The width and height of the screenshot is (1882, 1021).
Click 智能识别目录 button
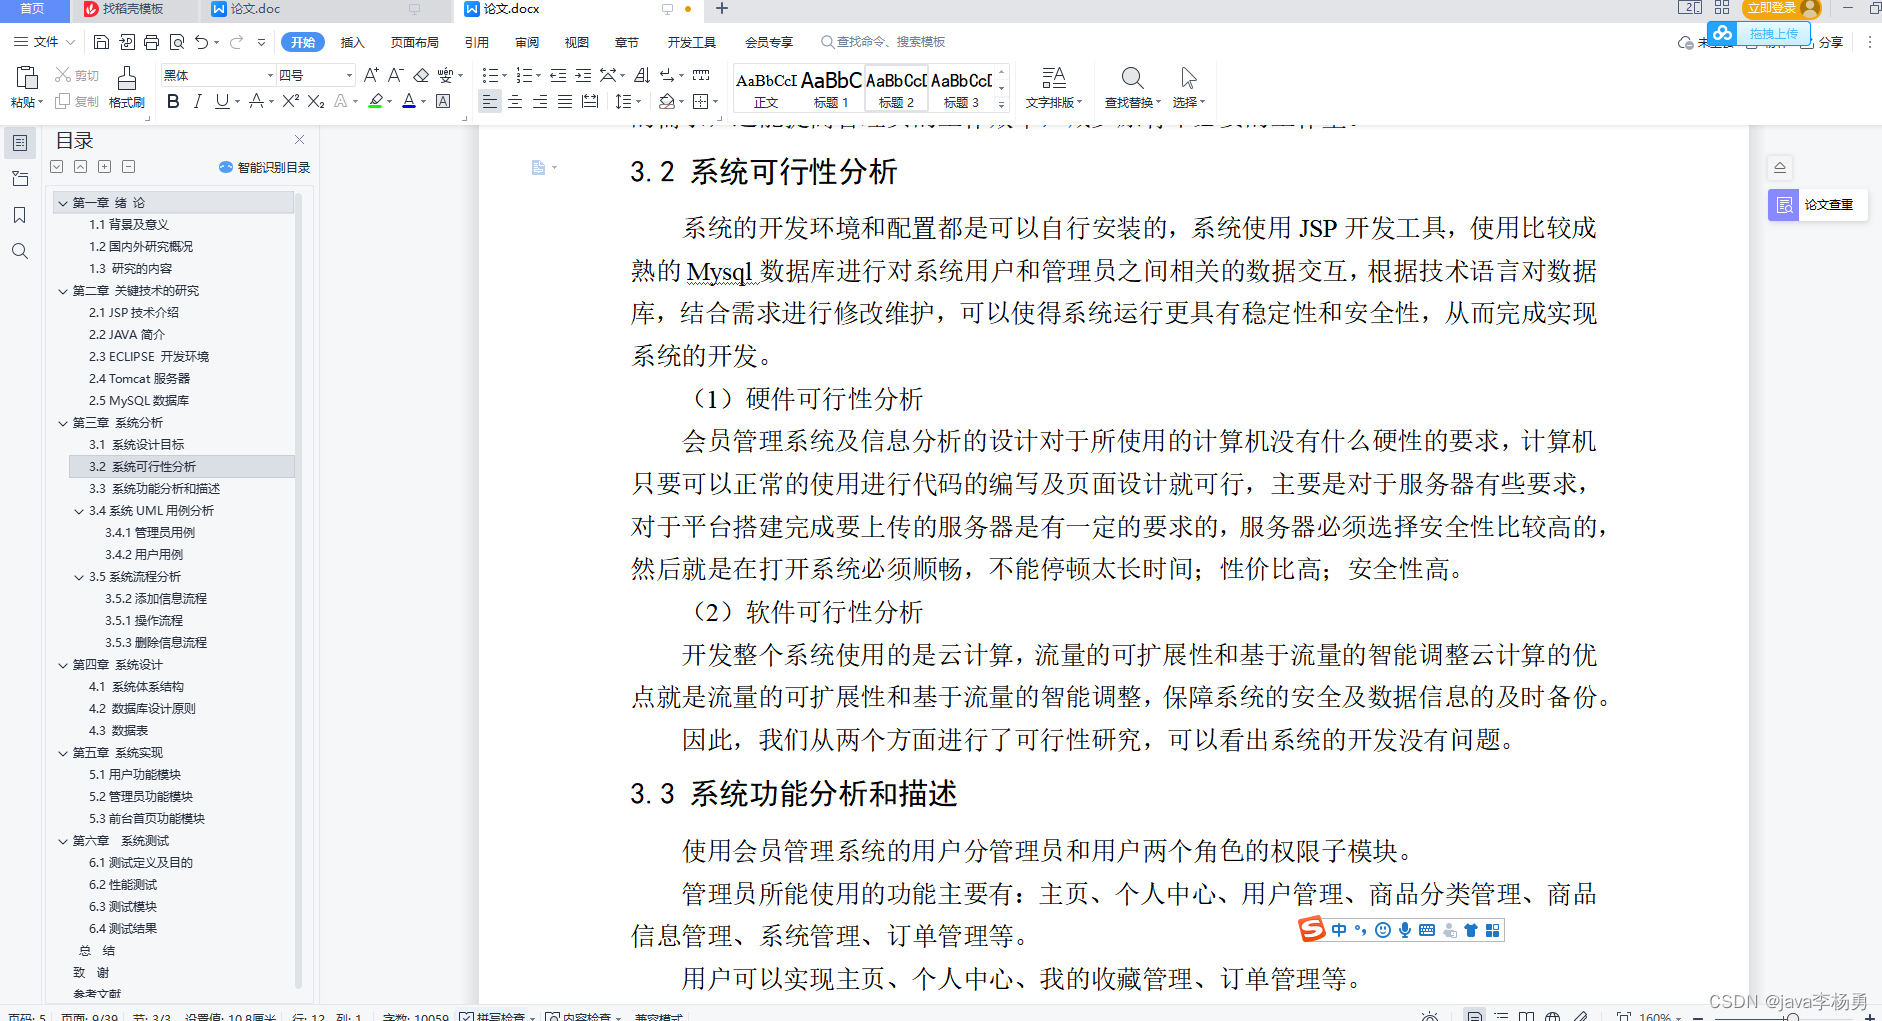click(264, 167)
